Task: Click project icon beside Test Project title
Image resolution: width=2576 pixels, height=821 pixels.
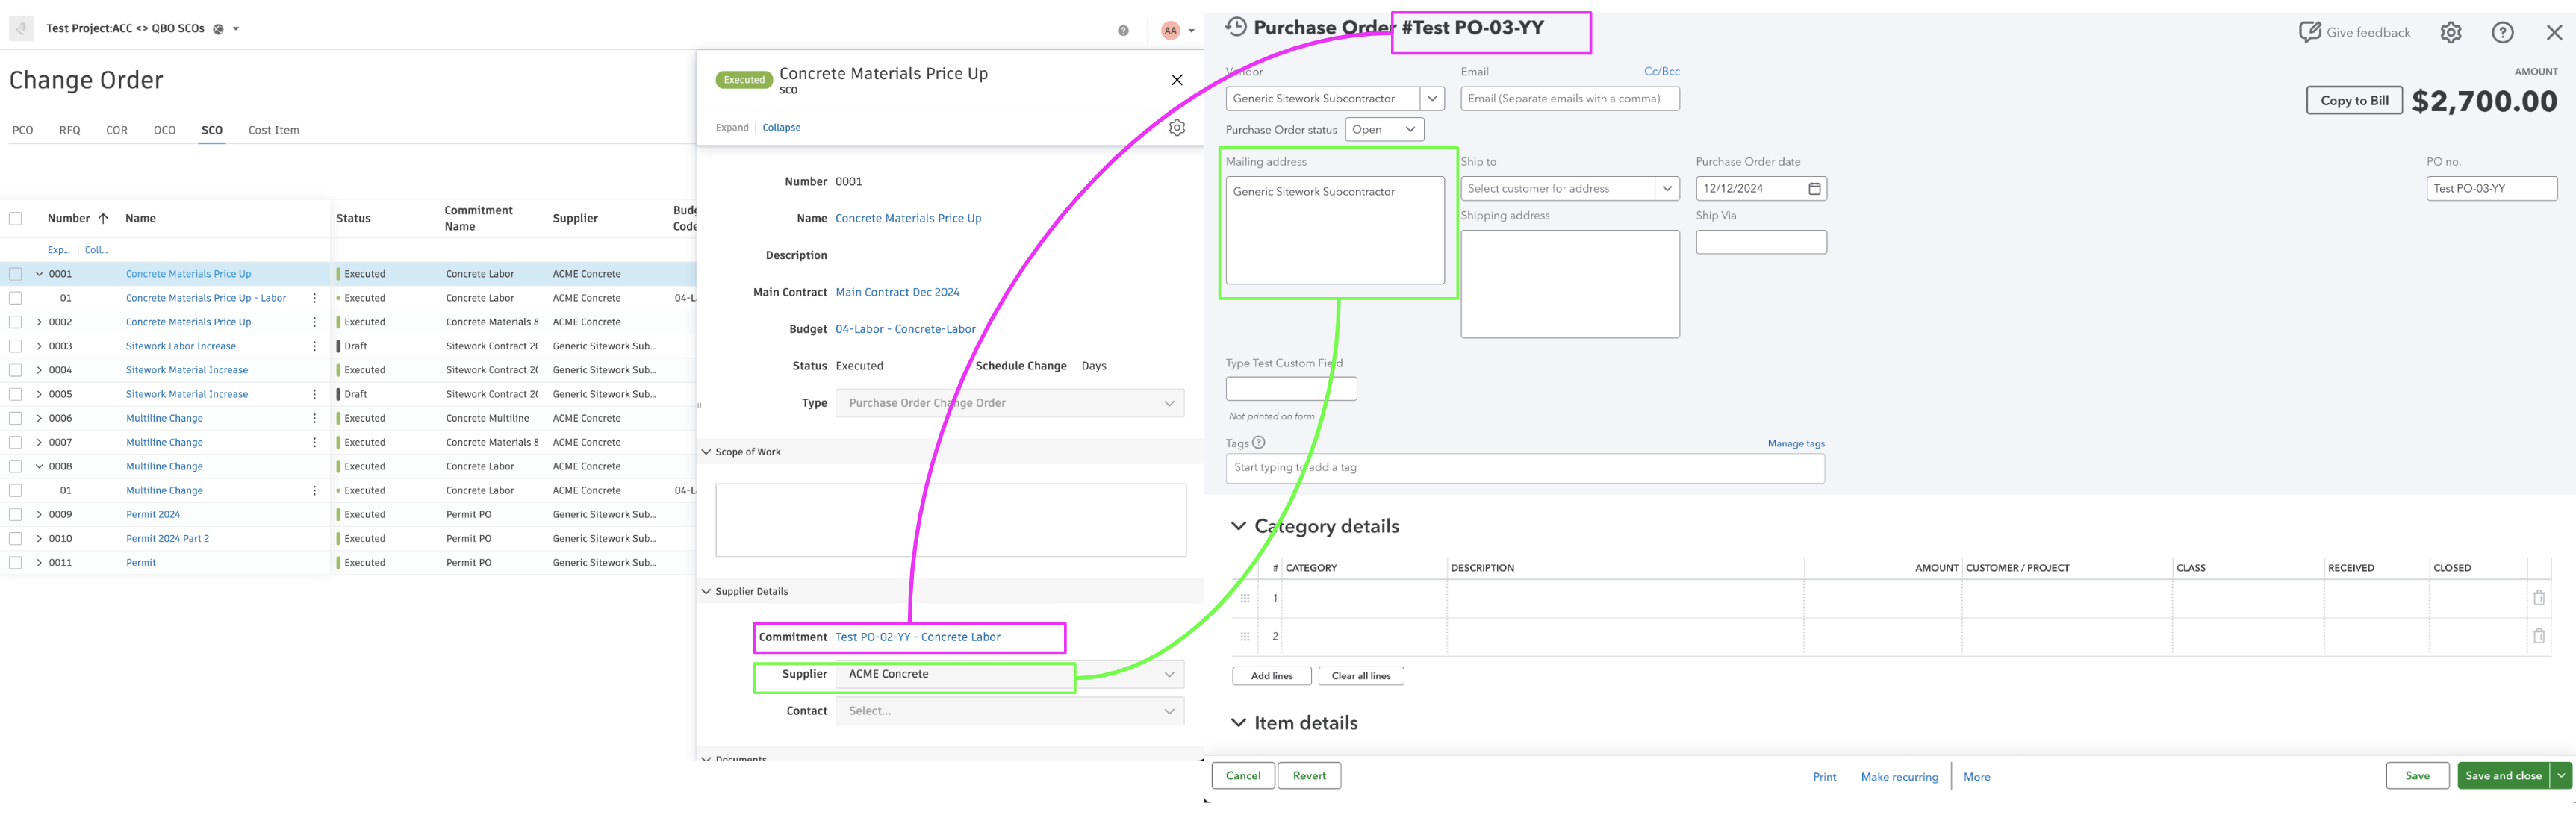Action: (22, 29)
